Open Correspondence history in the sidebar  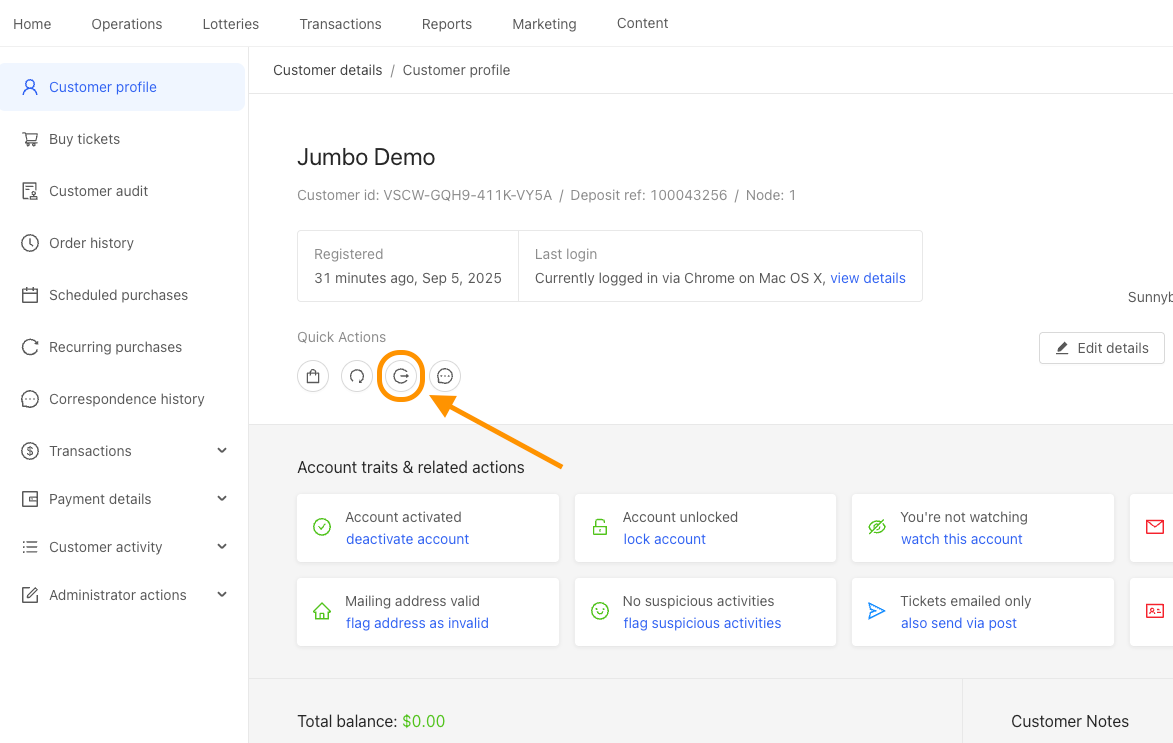126,399
